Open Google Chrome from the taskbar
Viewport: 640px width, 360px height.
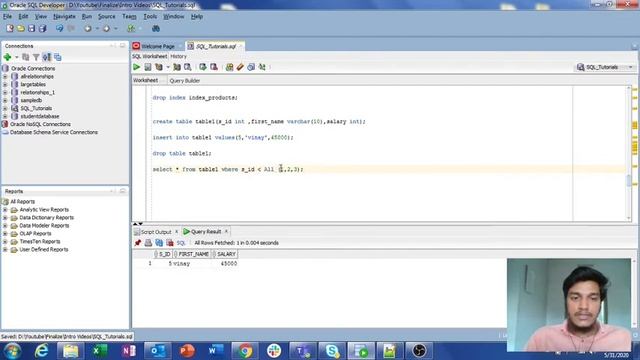coord(245,351)
